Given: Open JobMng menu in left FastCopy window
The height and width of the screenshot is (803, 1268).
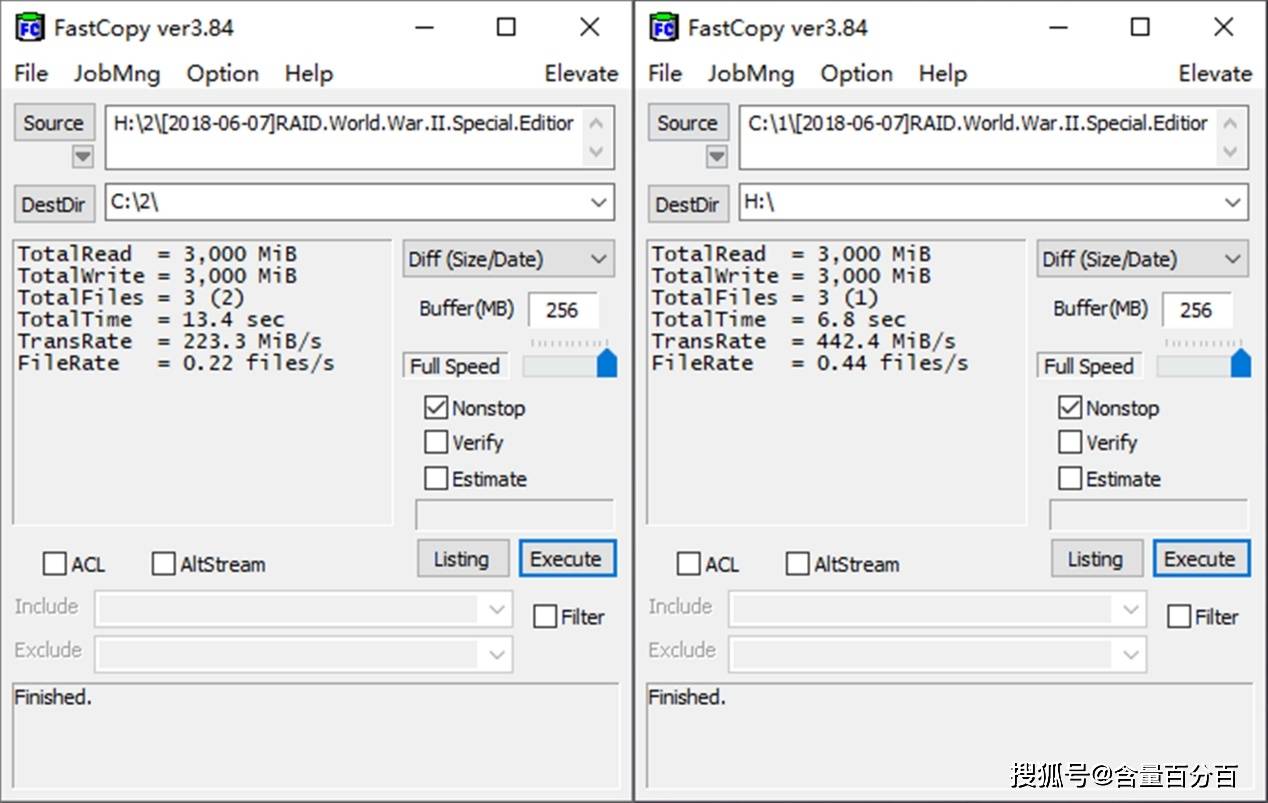Looking at the screenshot, I should pos(116,73).
